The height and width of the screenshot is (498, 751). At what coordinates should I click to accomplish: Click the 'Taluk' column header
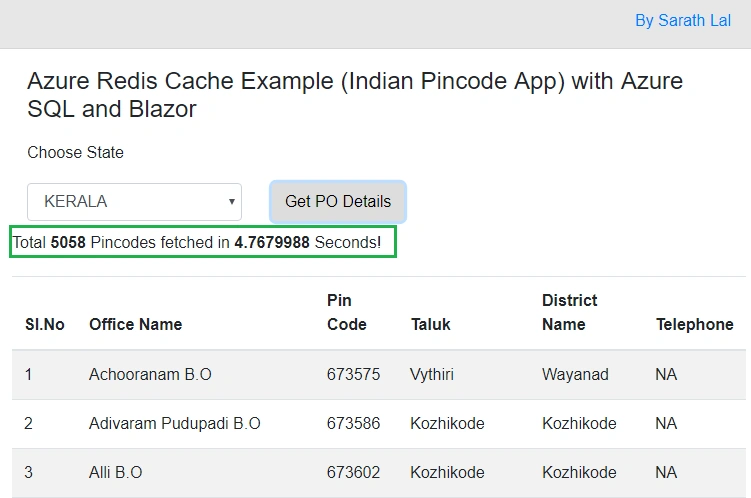(x=431, y=324)
